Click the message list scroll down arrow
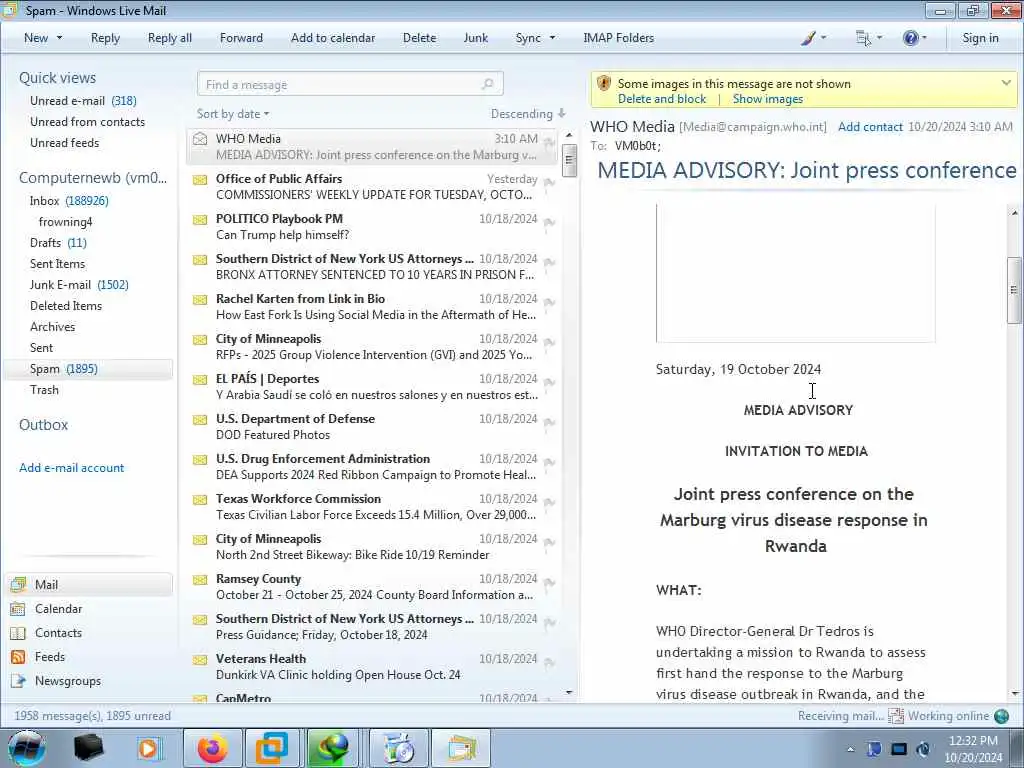 click(569, 692)
